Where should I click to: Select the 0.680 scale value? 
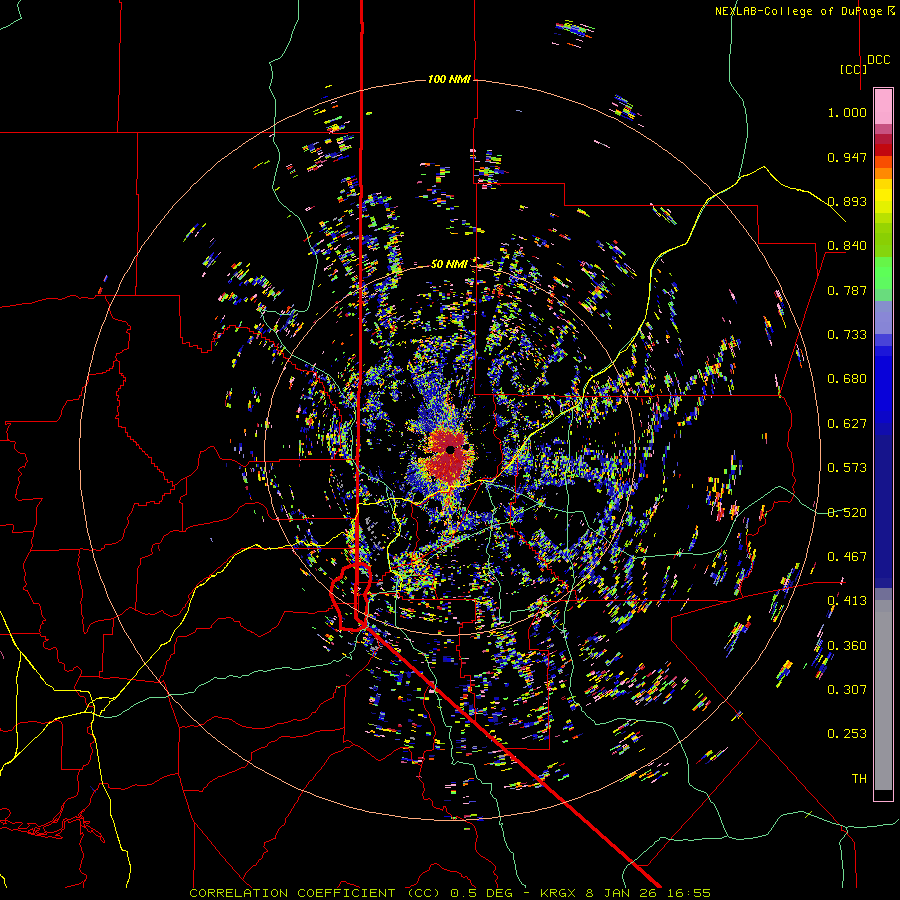click(x=847, y=379)
